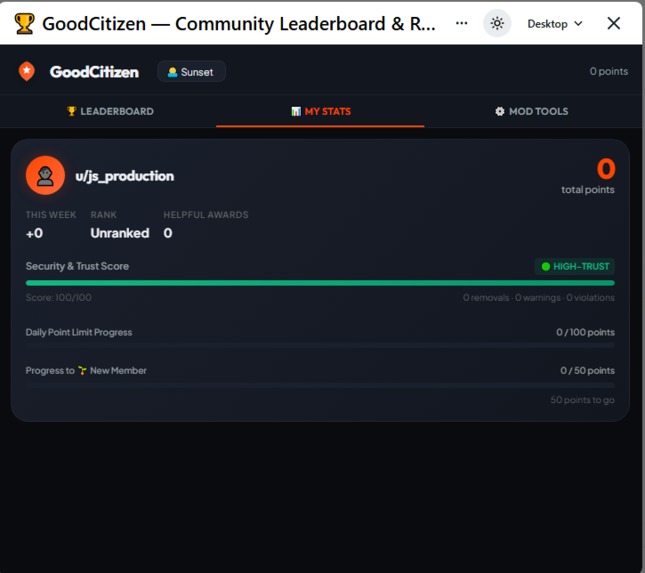
Task: Open the three-dot more options menu
Action: click(462, 23)
